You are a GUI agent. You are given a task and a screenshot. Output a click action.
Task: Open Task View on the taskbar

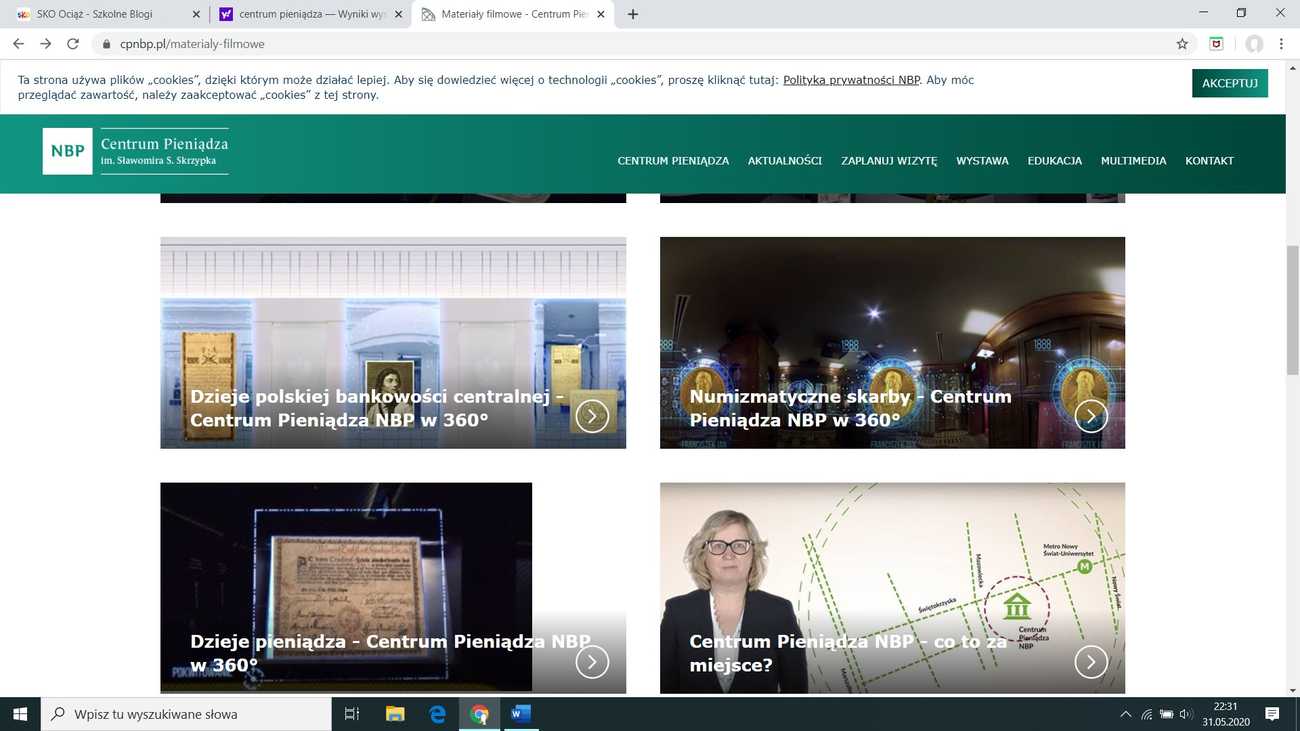coord(351,714)
